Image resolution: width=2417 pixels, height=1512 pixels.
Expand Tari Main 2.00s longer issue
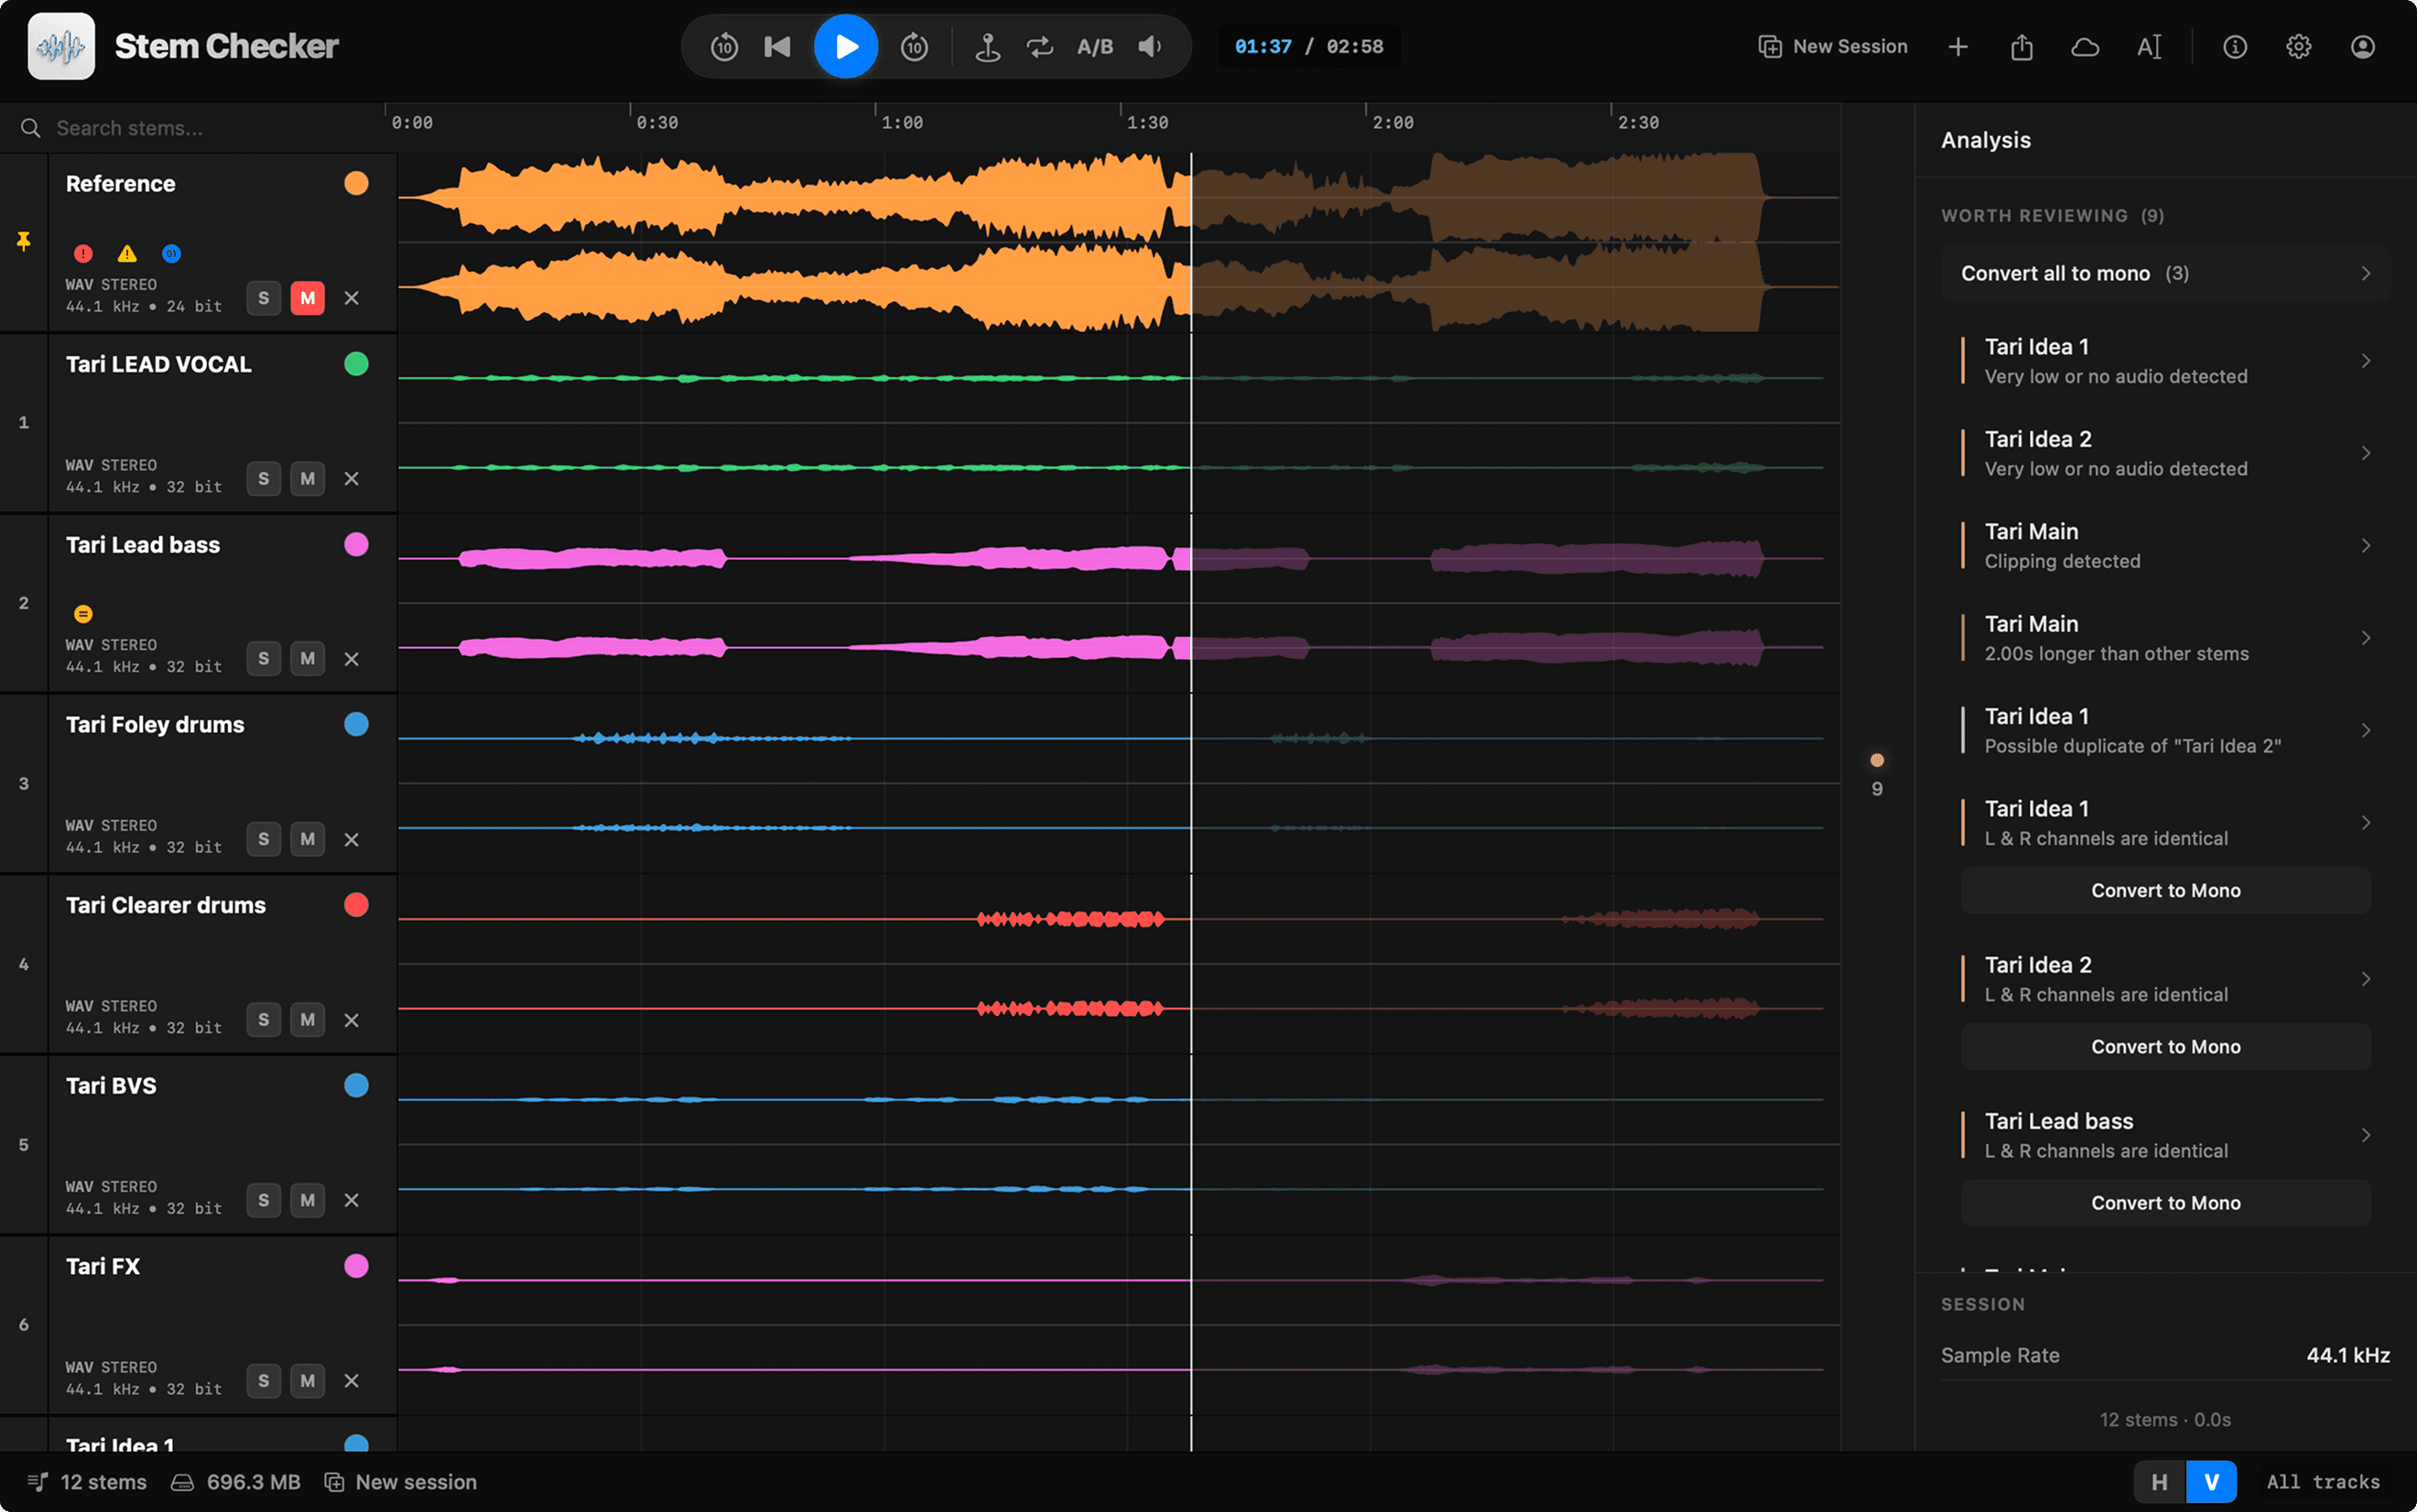tap(2165, 638)
